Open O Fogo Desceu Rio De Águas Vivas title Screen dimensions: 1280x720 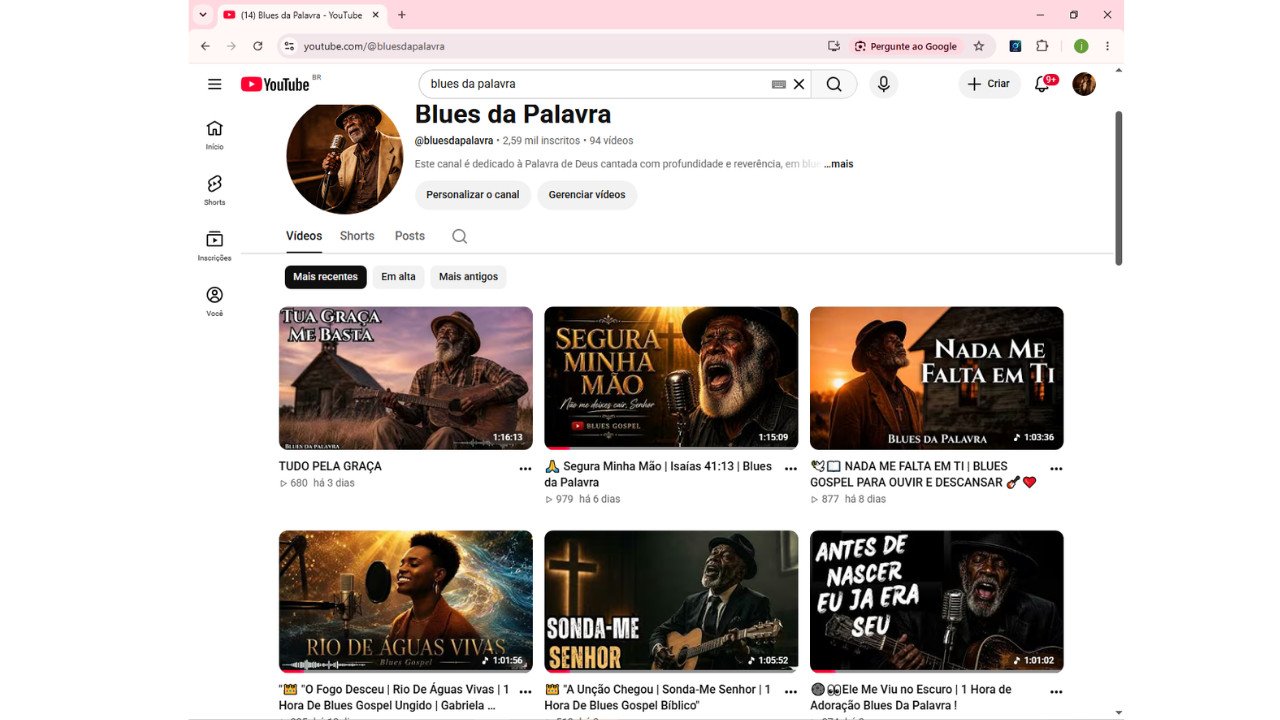click(394, 697)
